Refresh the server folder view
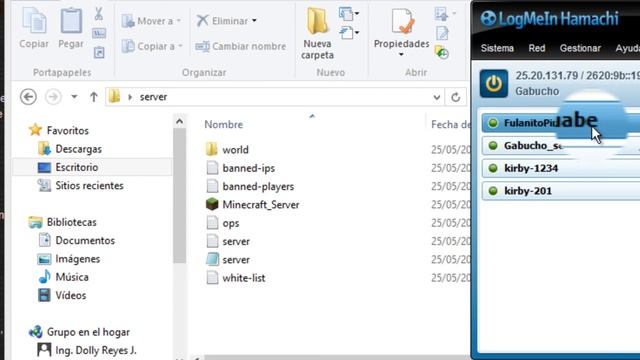 coord(456,97)
